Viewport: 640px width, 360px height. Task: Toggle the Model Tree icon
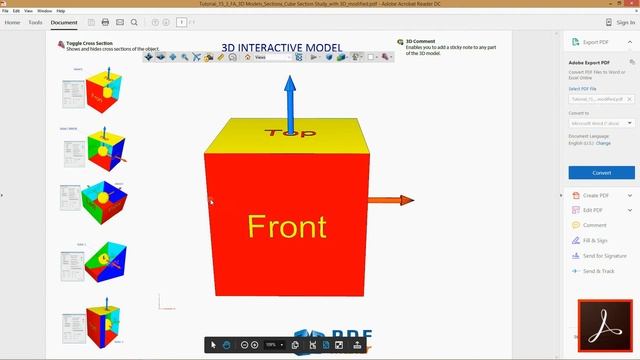click(x=299, y=57)
